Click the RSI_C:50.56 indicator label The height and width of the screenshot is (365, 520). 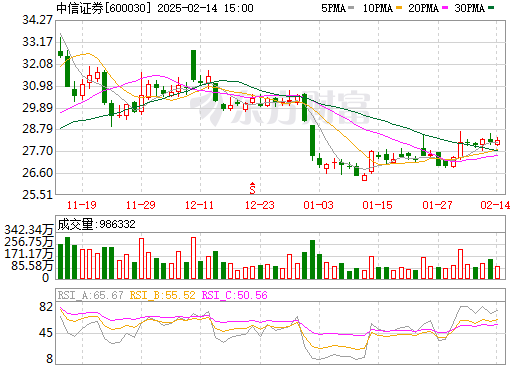pyautogui.click(x=235, y=295)
